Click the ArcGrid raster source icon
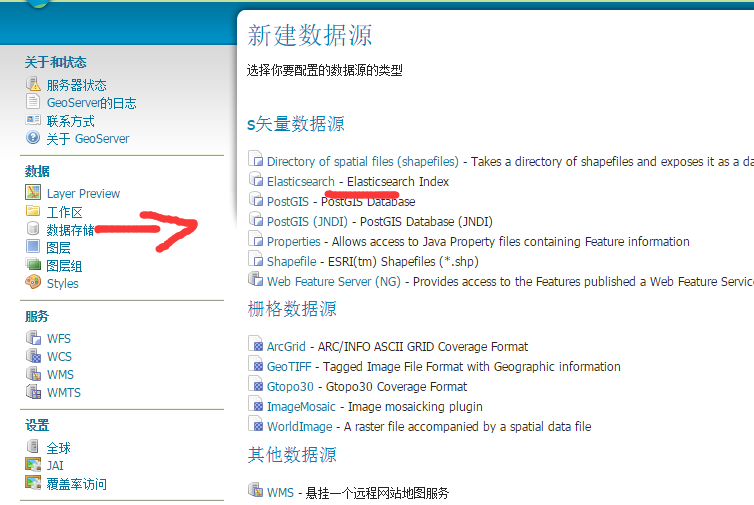The height and width of the screenshot is (505, 754). pos(256,344)
